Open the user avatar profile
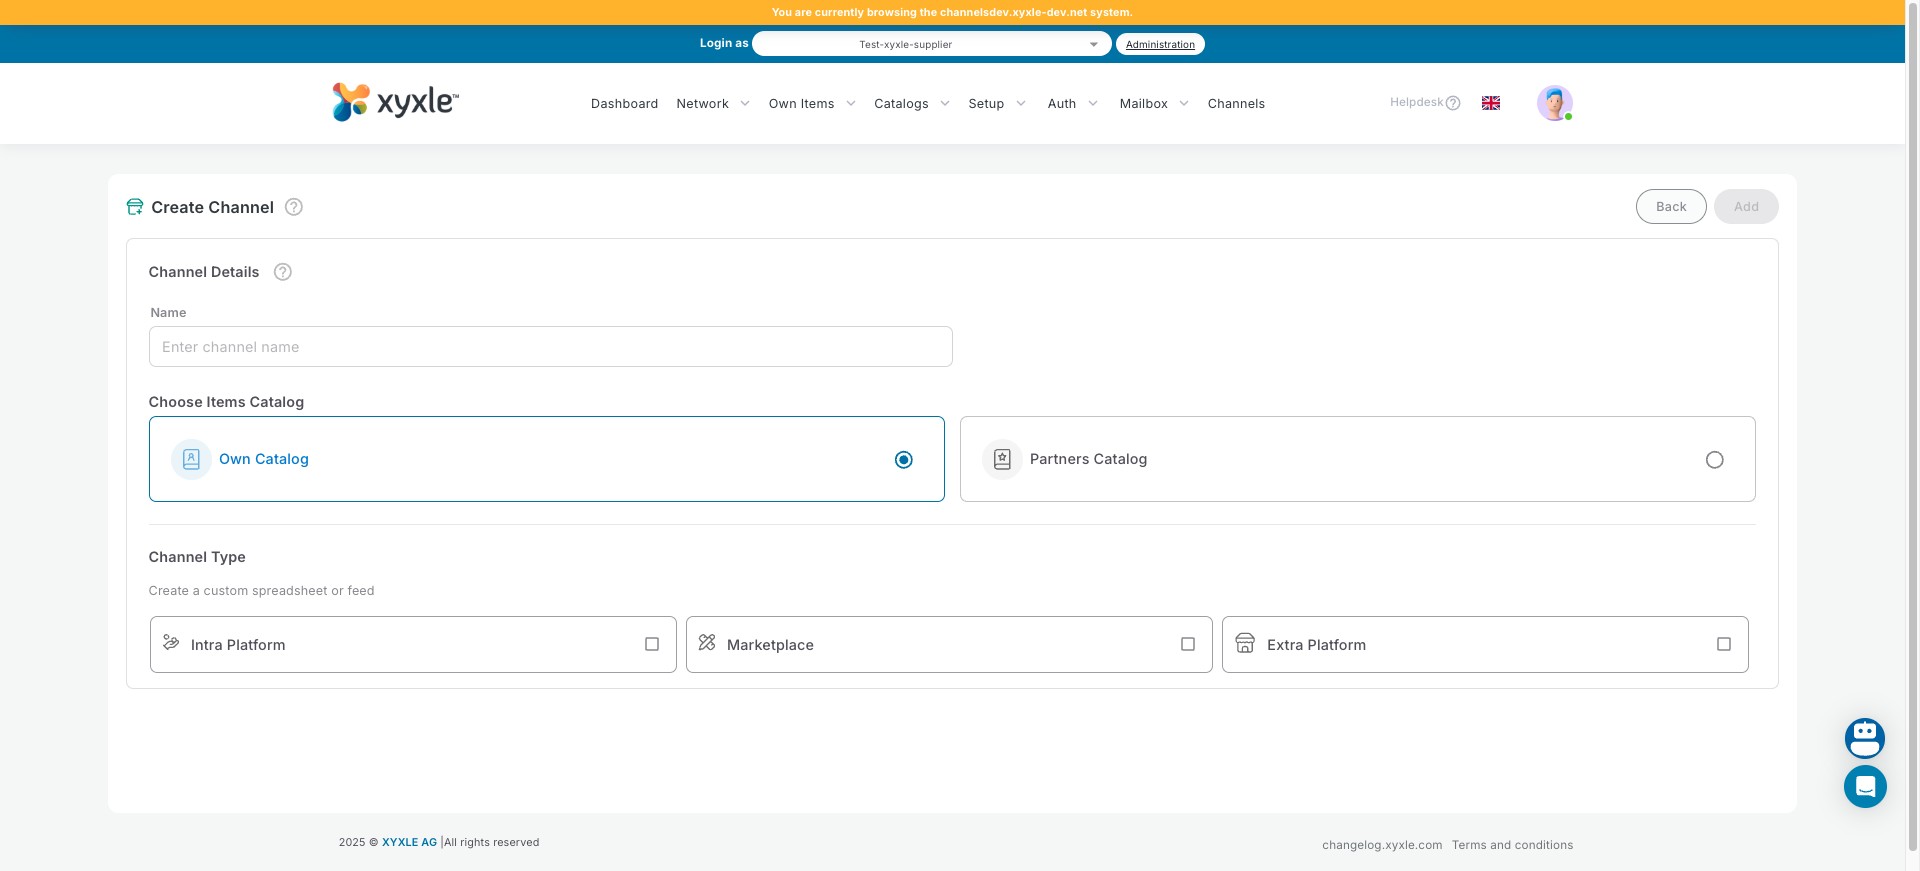This screenshot has width=1920, height=871. 1554,103
